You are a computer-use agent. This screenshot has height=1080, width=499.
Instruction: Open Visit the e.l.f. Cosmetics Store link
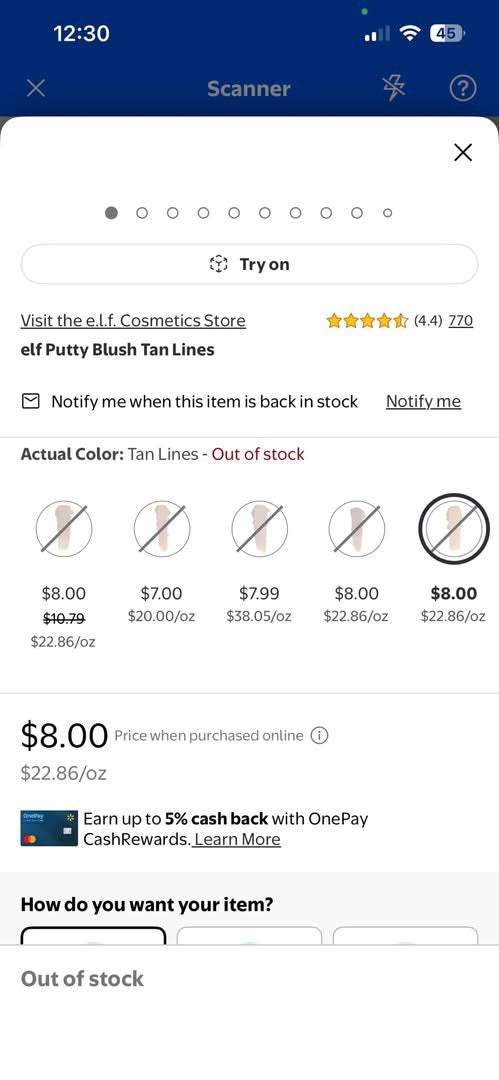point(133,321)
